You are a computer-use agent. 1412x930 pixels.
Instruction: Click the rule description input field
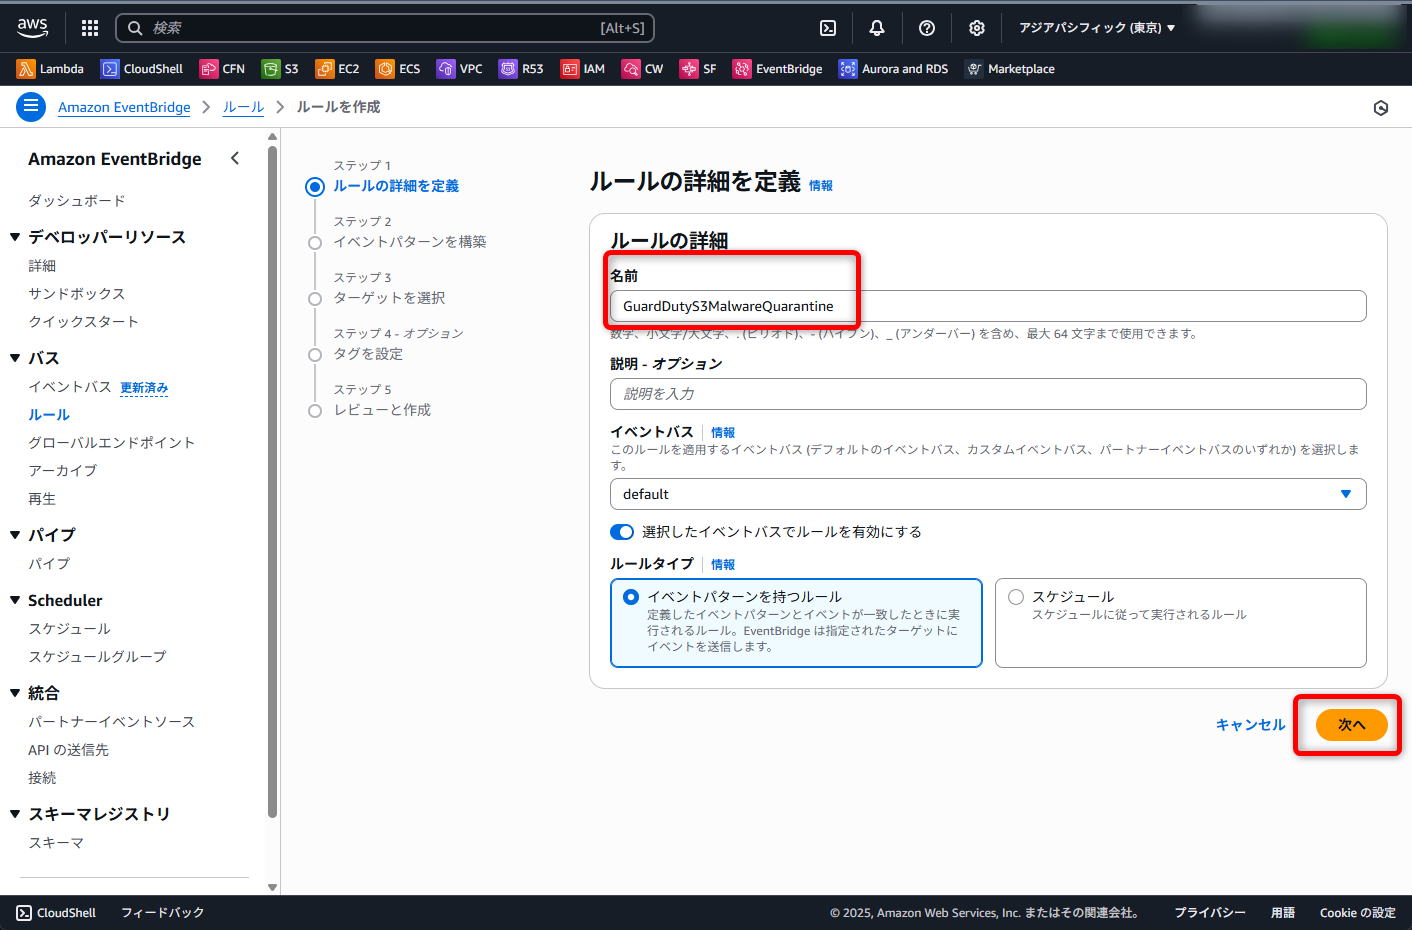pyautogui.click(x=987, y=394)
